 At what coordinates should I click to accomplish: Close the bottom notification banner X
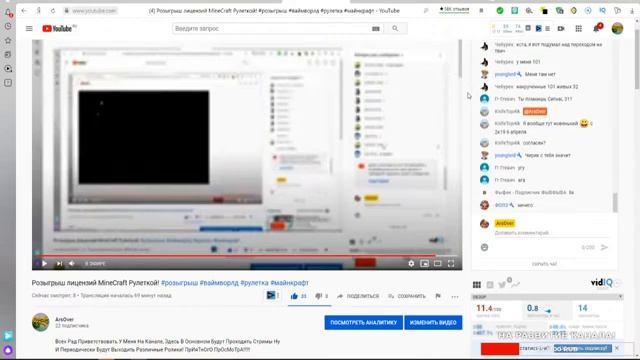click(x=617, y=348)
